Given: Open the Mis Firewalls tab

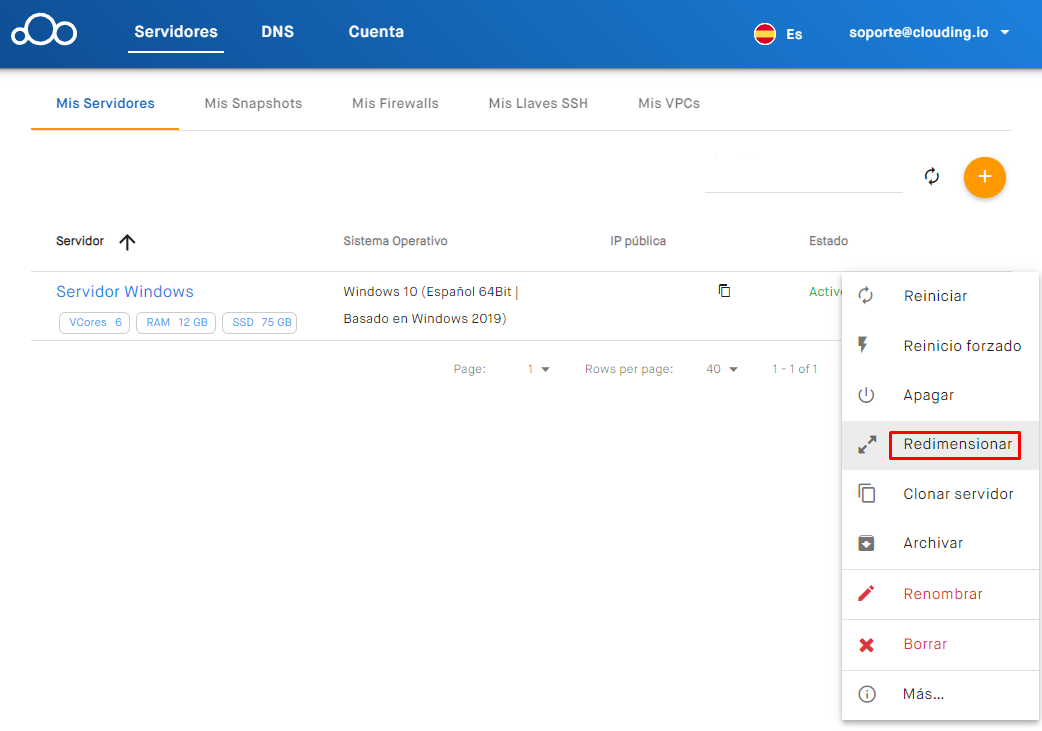Looking at the screenshot, I should 395,103.
